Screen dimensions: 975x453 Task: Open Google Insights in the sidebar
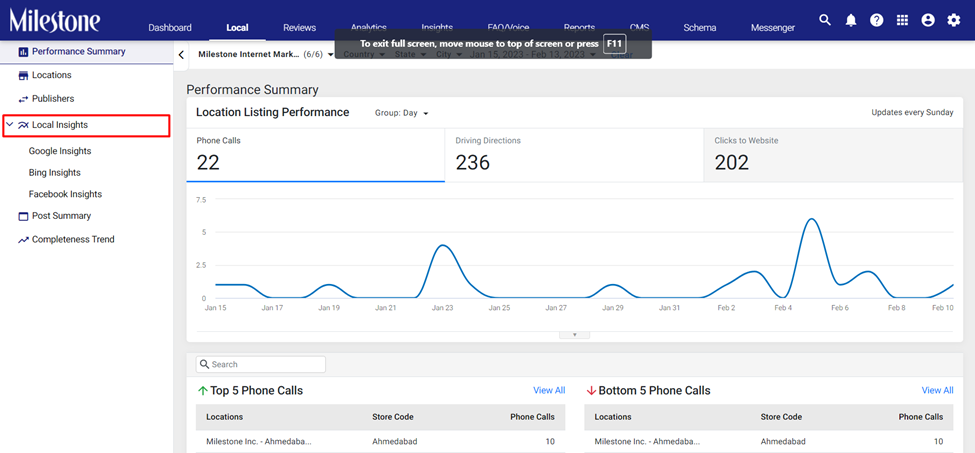click(60, 151)
